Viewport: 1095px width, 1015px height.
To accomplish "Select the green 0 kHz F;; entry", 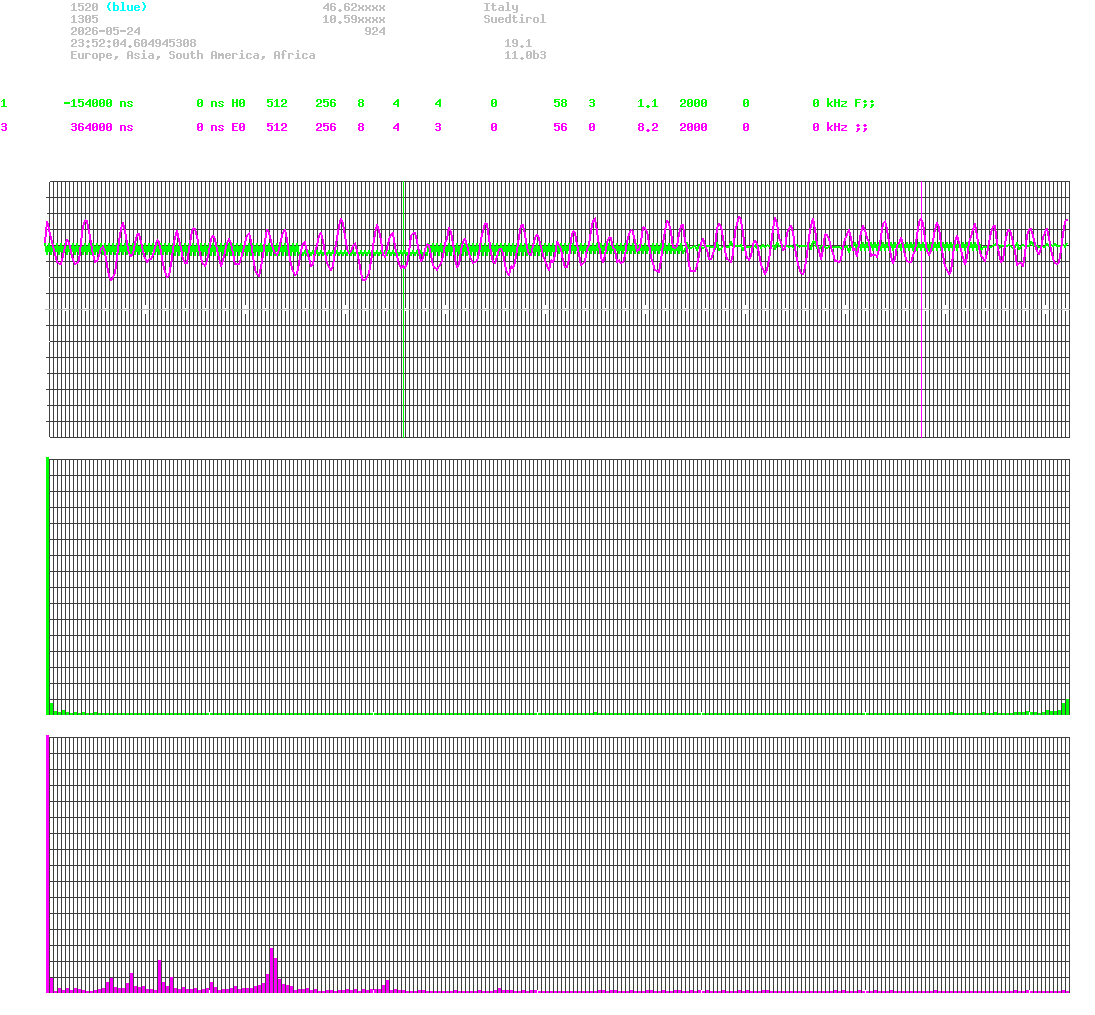I will (x=844, y=103).
